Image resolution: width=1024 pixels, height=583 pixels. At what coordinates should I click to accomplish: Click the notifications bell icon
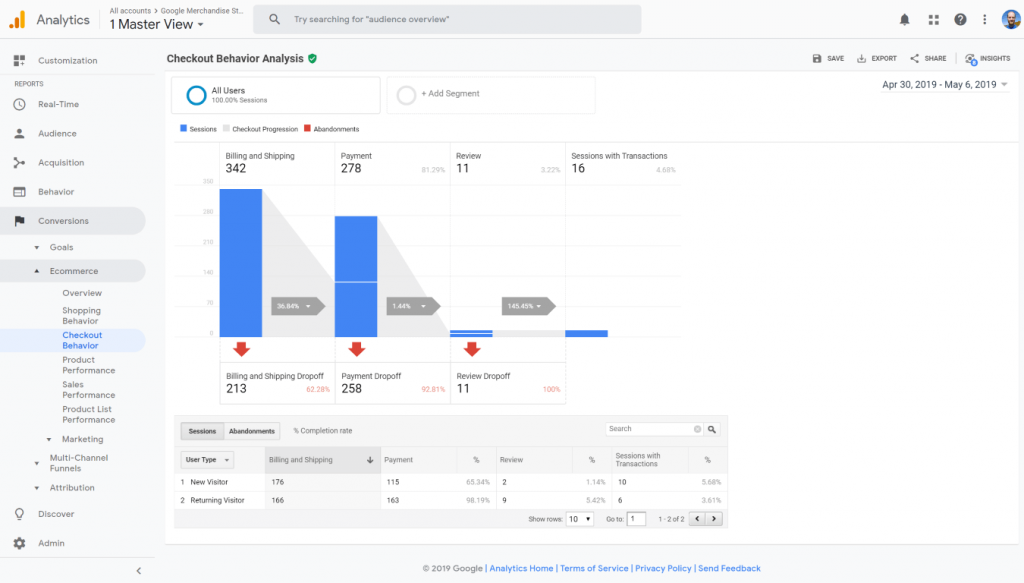tap(904, 18)
